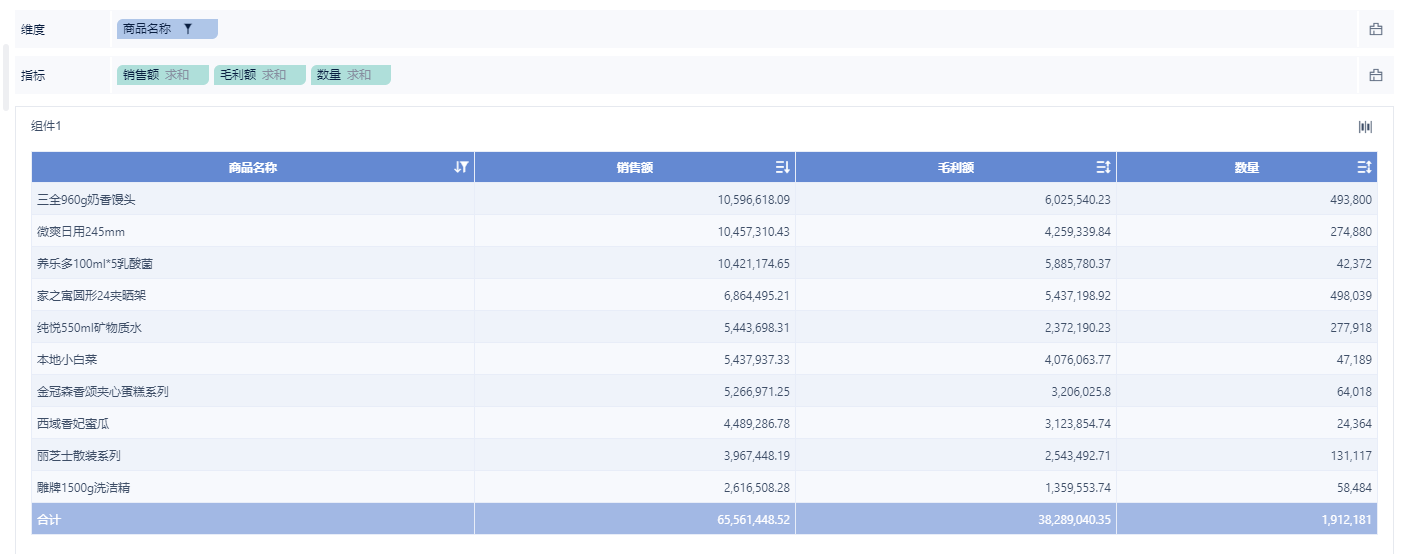Click the toolbox icon in the 维度 row
This screenshot has width=1409, height=554.
tap(1376, 29)
